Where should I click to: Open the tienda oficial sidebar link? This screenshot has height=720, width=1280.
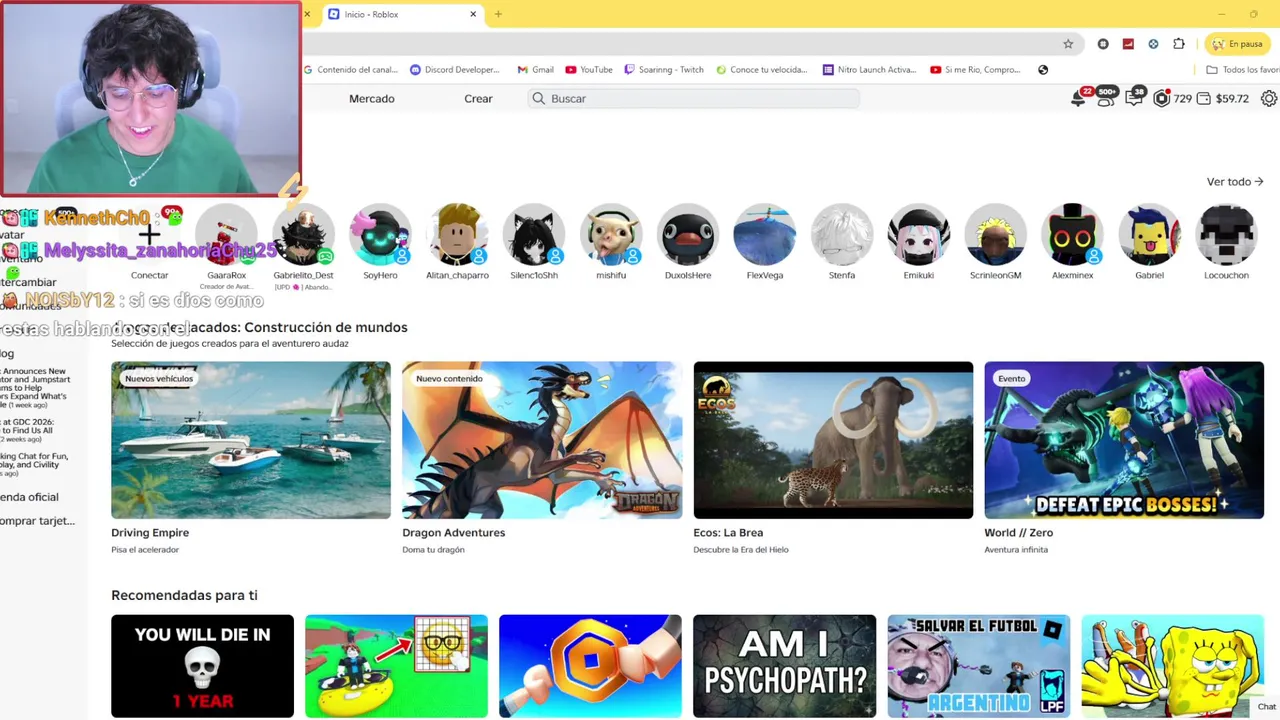click(30, 497)
